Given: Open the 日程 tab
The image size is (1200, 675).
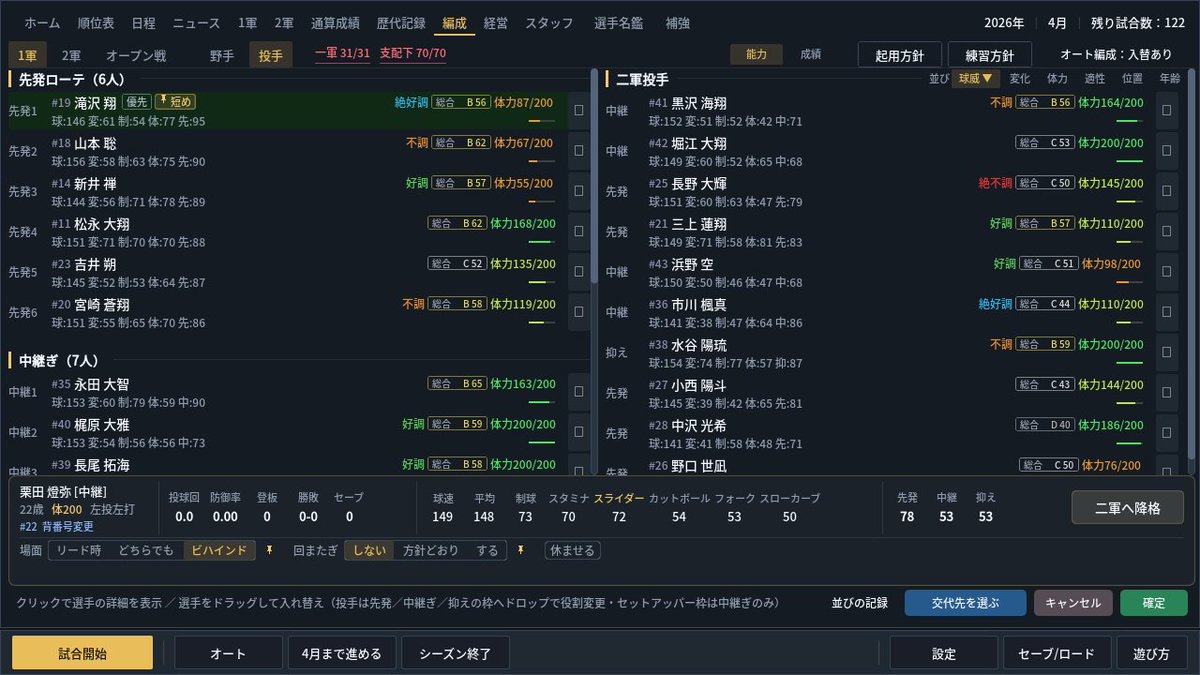Looking at the screenshot, I should point(143,23).
